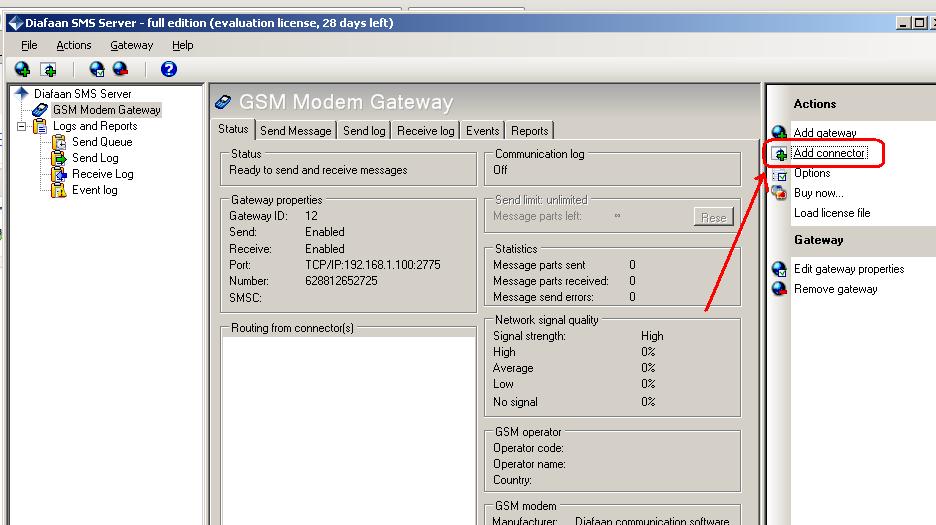This screenshot has width=936, height=525.
Task: Minimize the Diafaan SMS Server window
Action: tap(903, 23)
